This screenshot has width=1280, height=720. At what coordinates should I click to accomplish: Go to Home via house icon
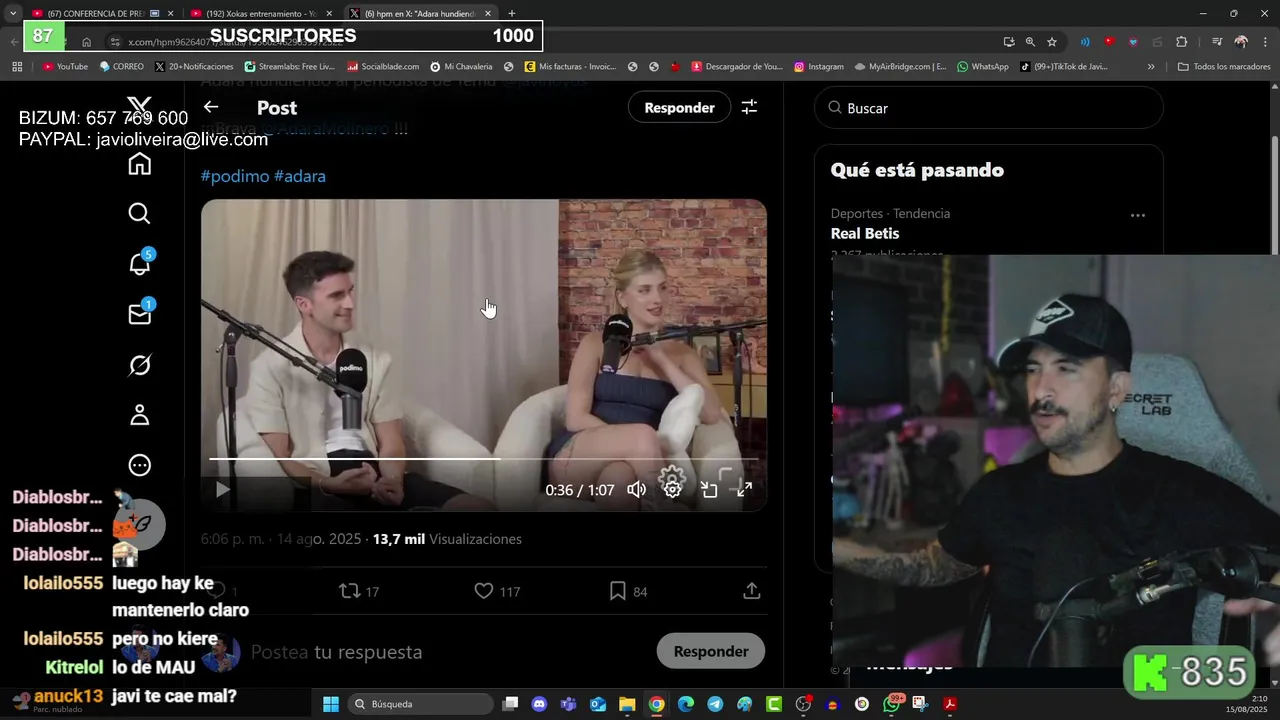pos(140,164)
